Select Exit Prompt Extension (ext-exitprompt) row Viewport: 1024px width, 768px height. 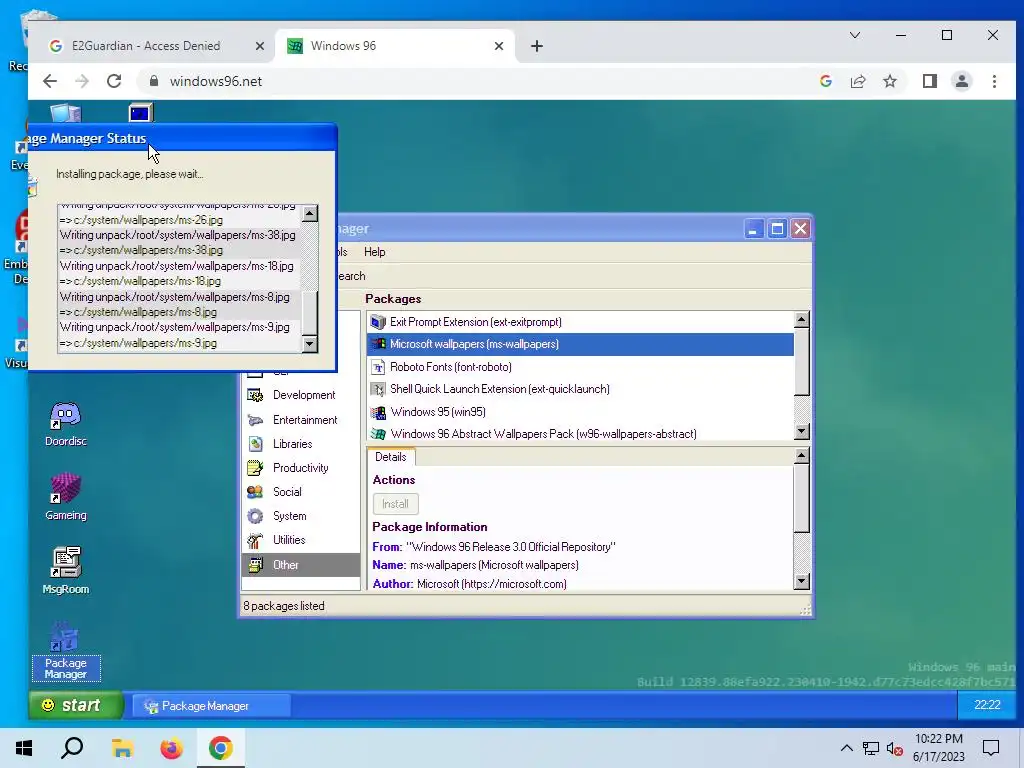[580, 322]
